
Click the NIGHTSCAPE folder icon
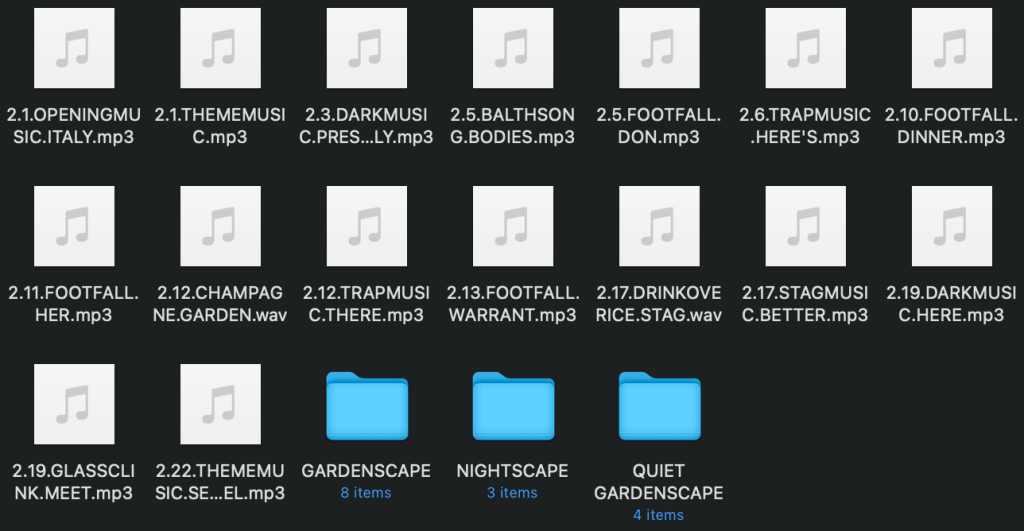pos(512,405)
